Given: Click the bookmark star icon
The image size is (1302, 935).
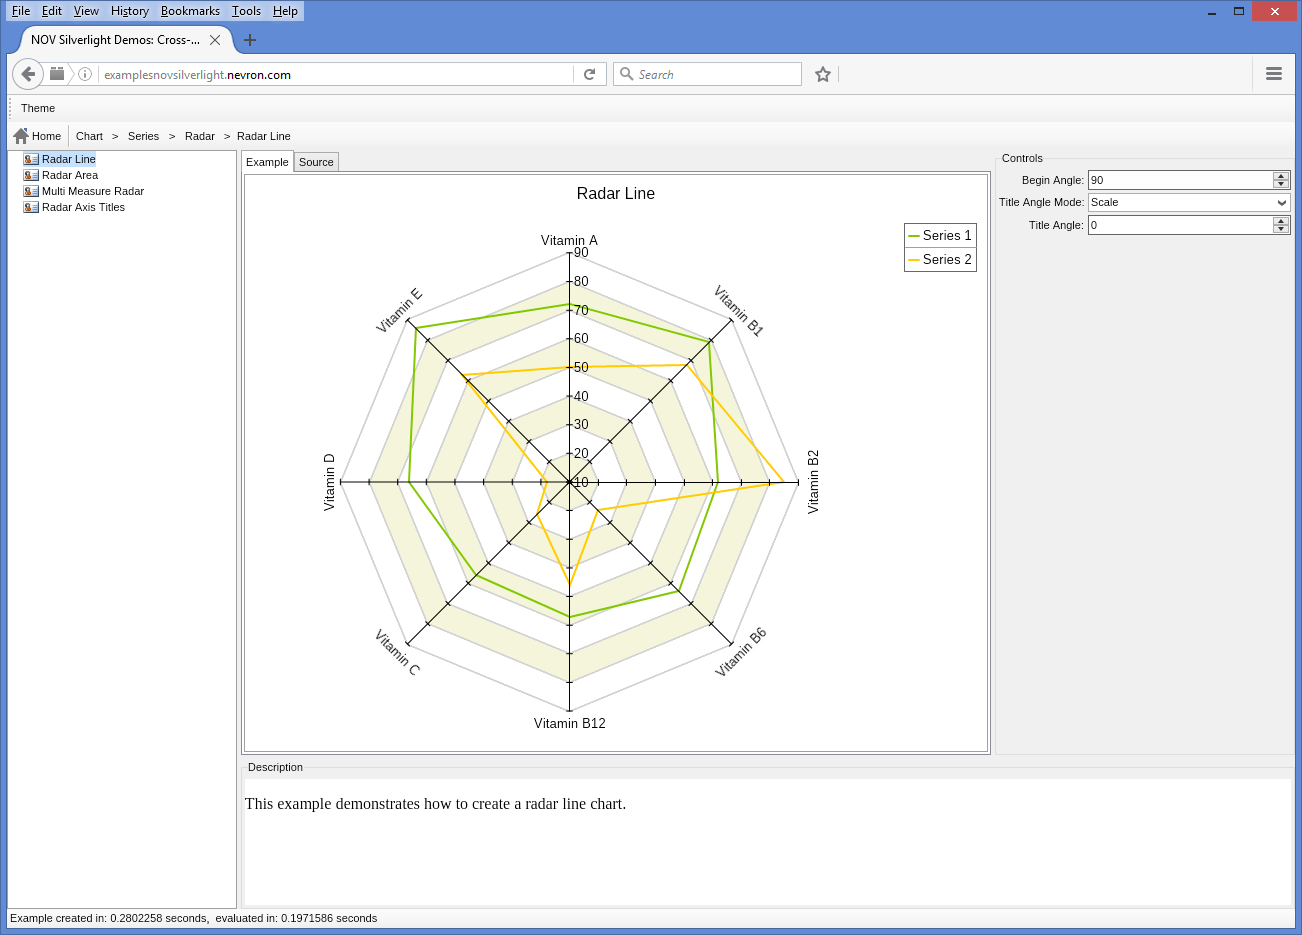Looking at the screenshot, I should coord(823,74).
